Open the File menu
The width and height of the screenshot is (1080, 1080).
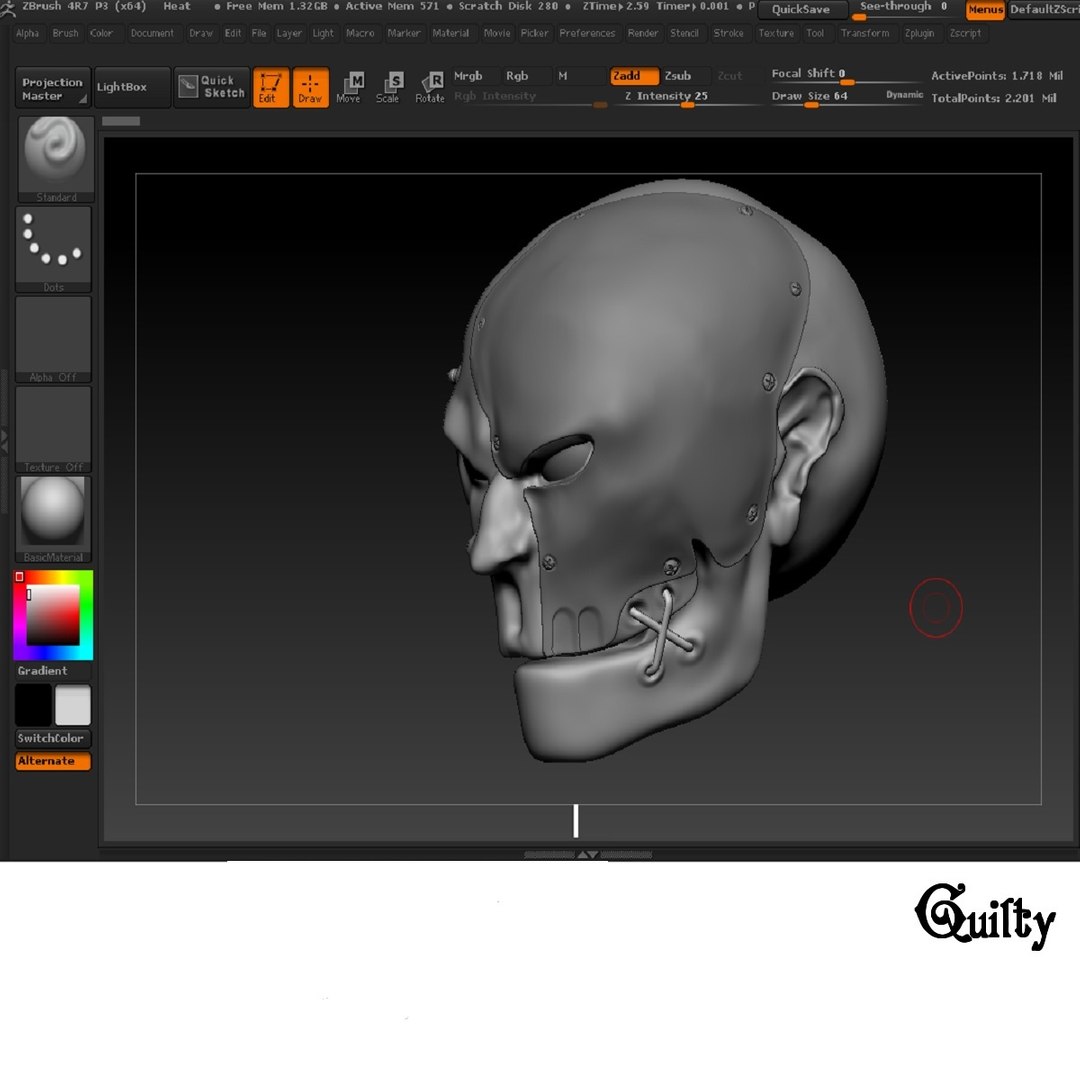tap(259, 33)
